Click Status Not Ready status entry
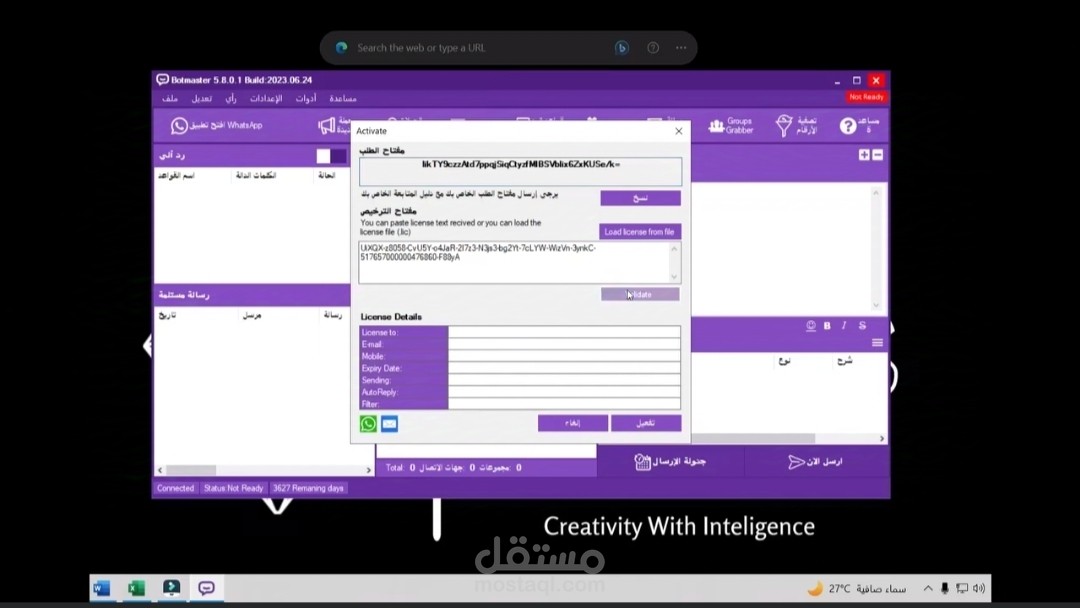This screenshot has width=1080, height=608. [x=233, y=488]
